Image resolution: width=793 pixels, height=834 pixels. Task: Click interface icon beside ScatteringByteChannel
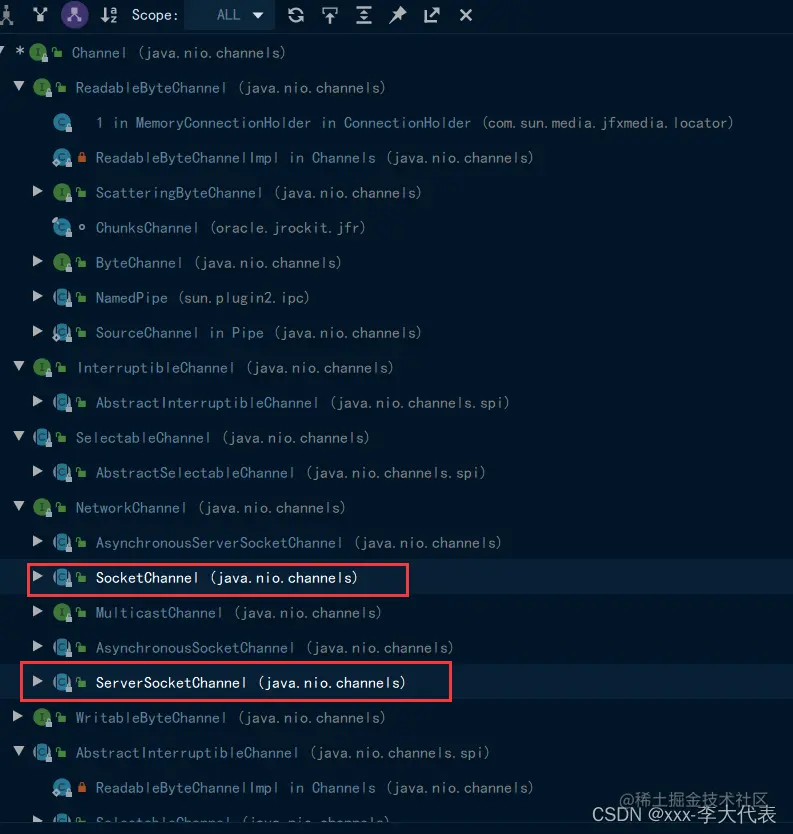63,193
